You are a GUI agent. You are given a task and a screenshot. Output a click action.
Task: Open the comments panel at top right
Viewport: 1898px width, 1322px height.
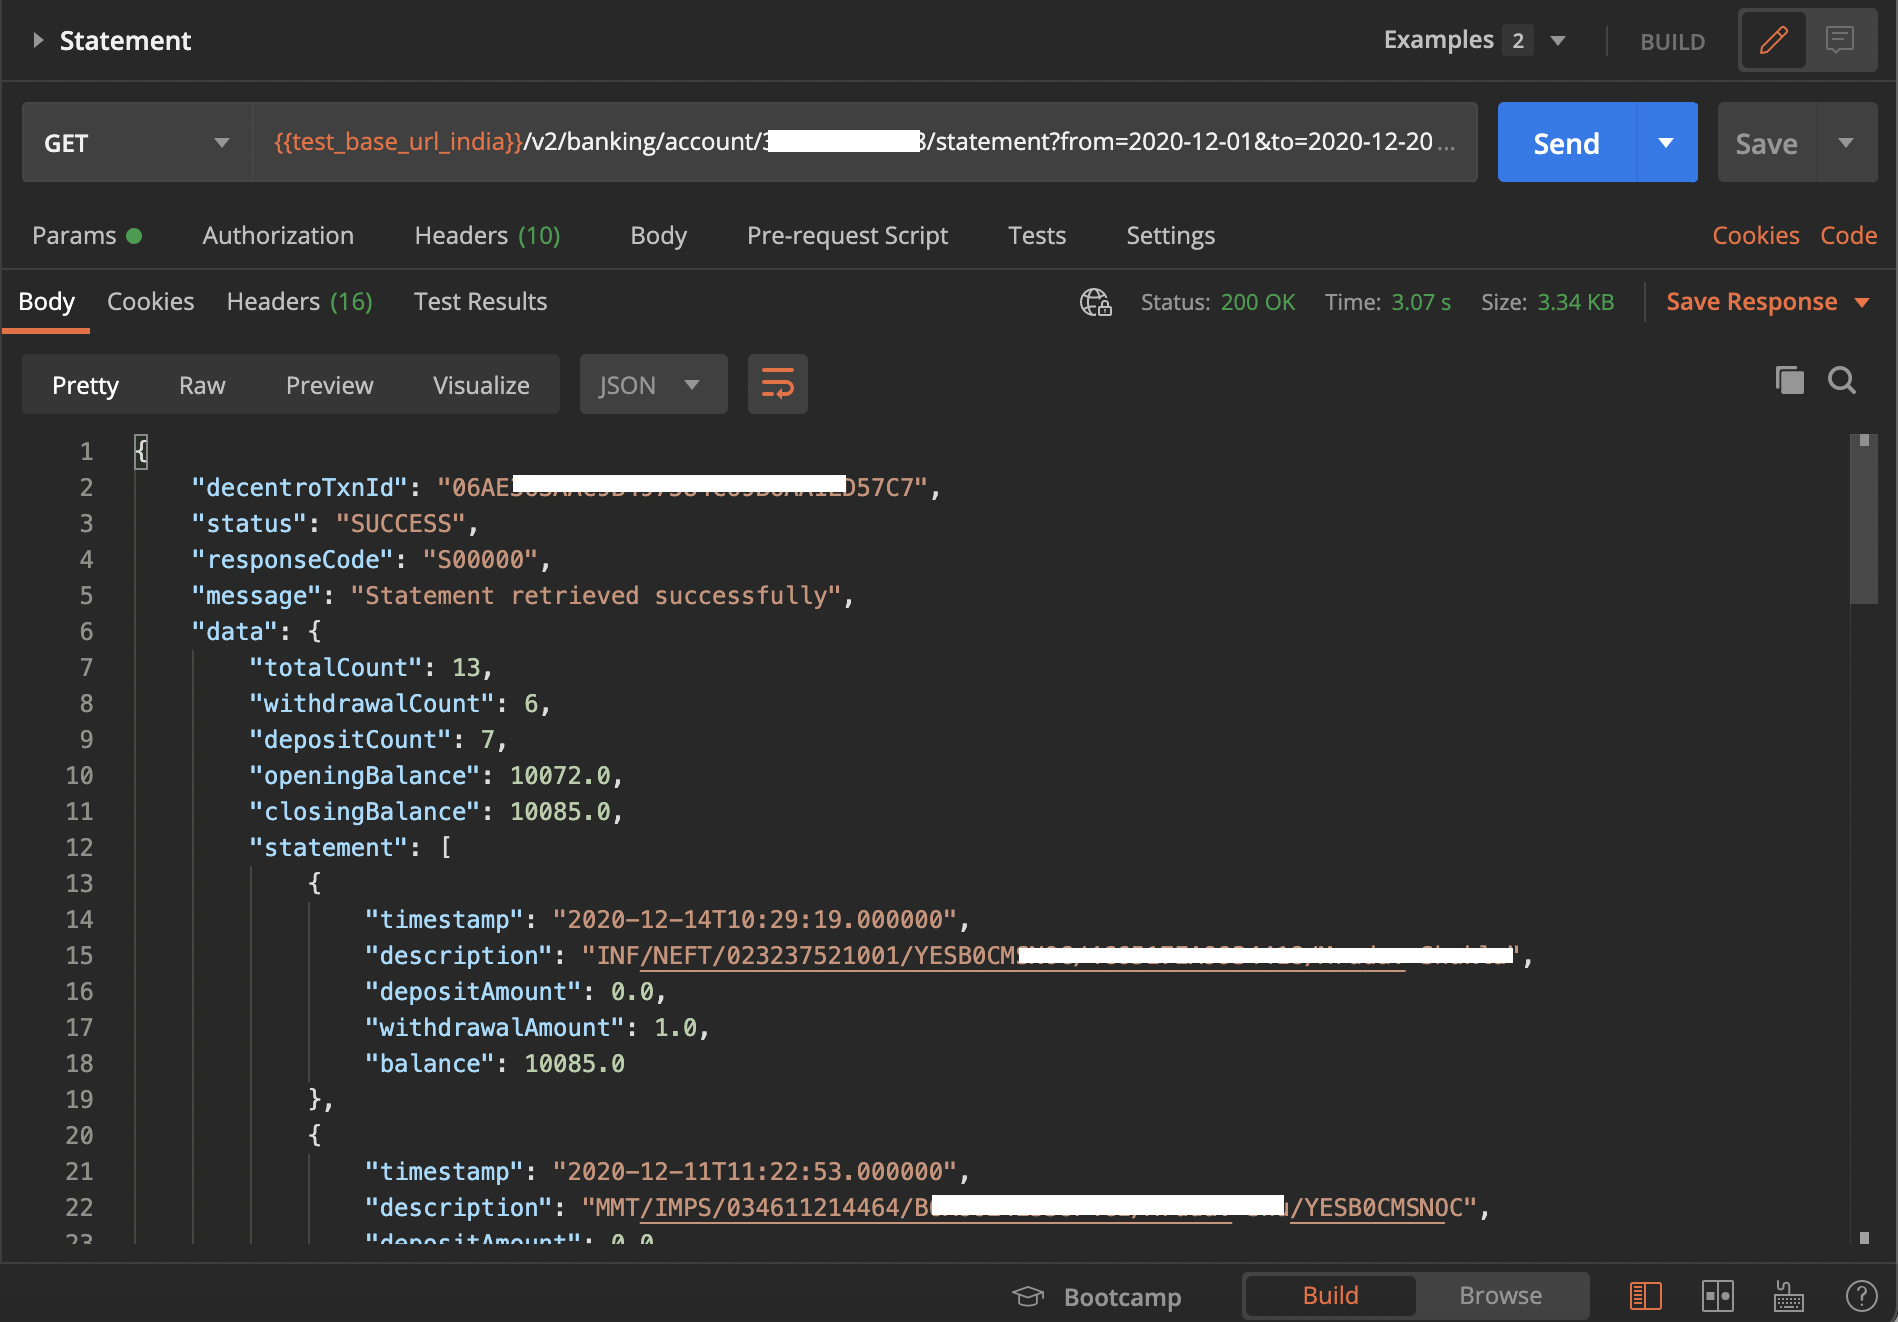(x=1841, y=40)
